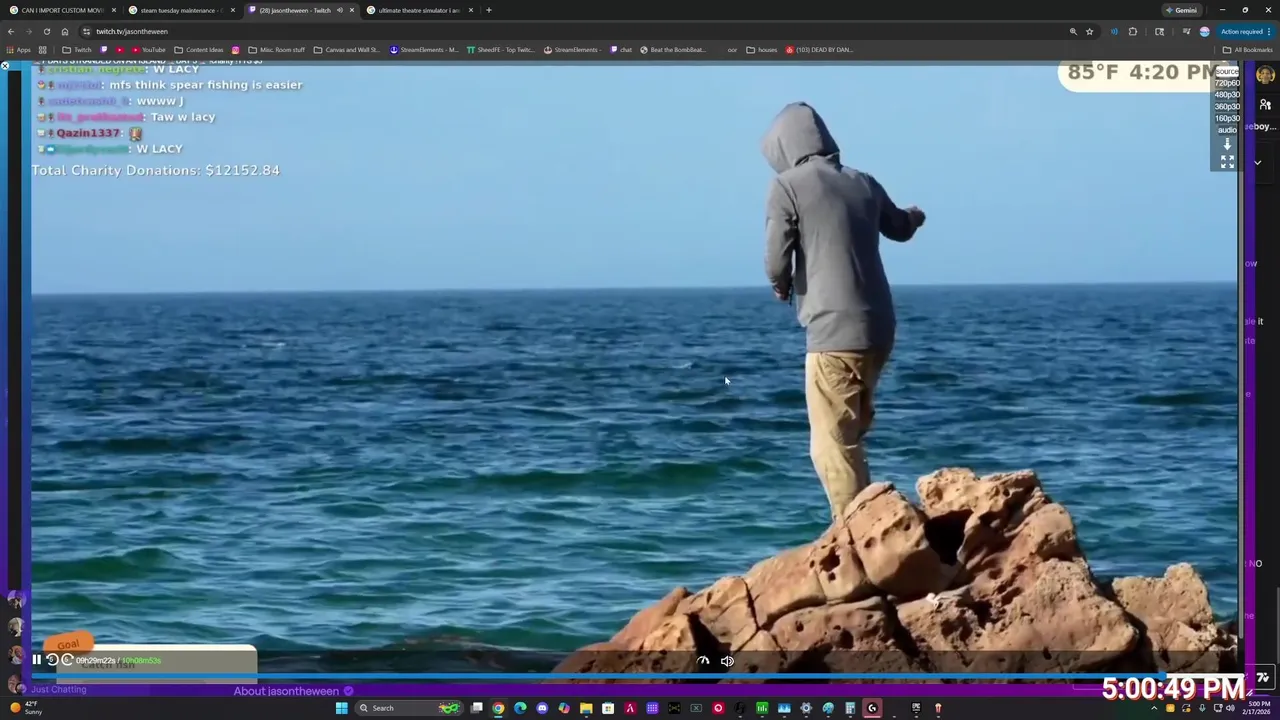Open the Windows Start menu

click(341, 708)
